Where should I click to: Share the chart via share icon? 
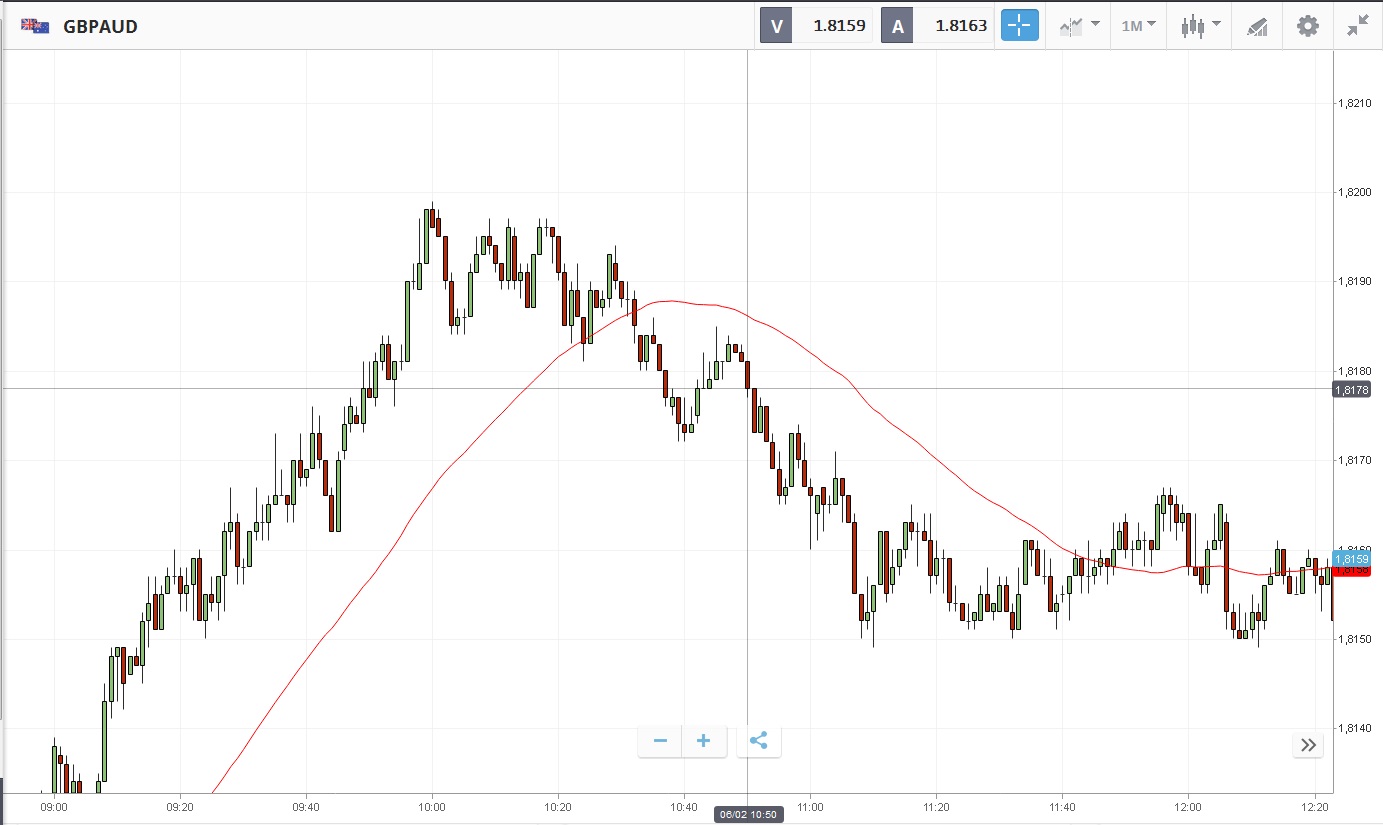coord(758,741)
